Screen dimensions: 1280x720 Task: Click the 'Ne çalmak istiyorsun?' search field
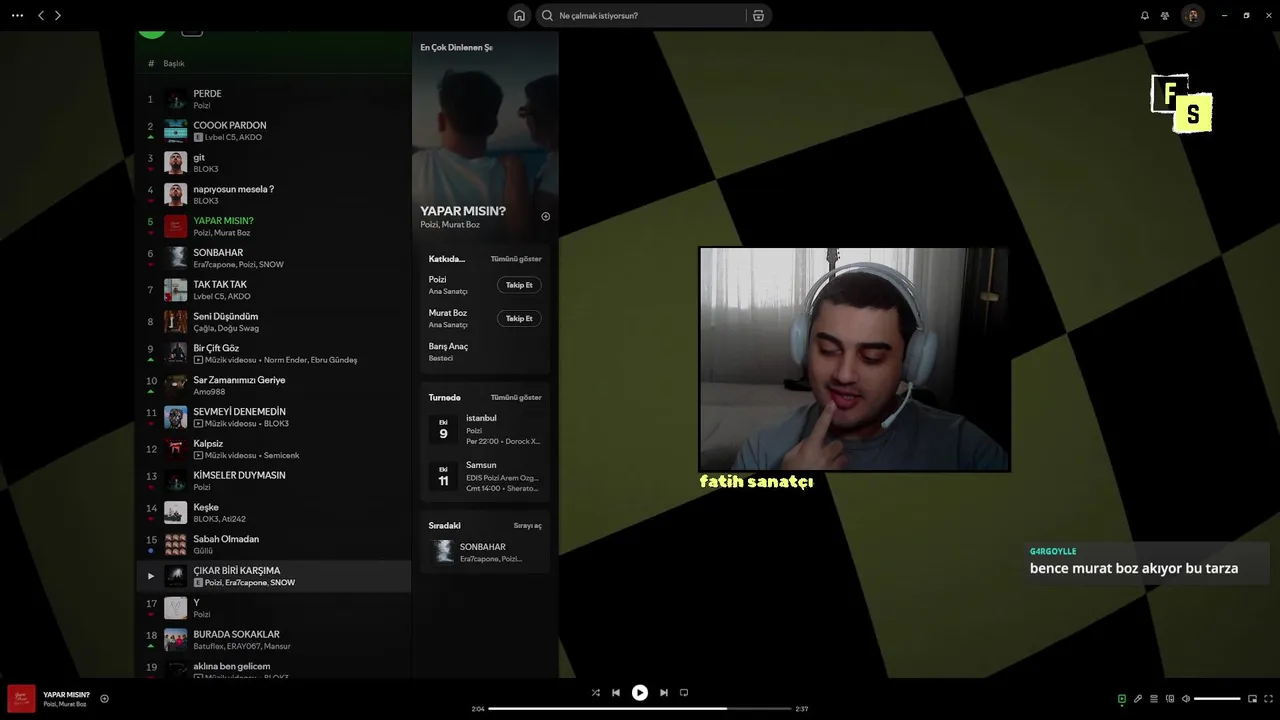640,15
